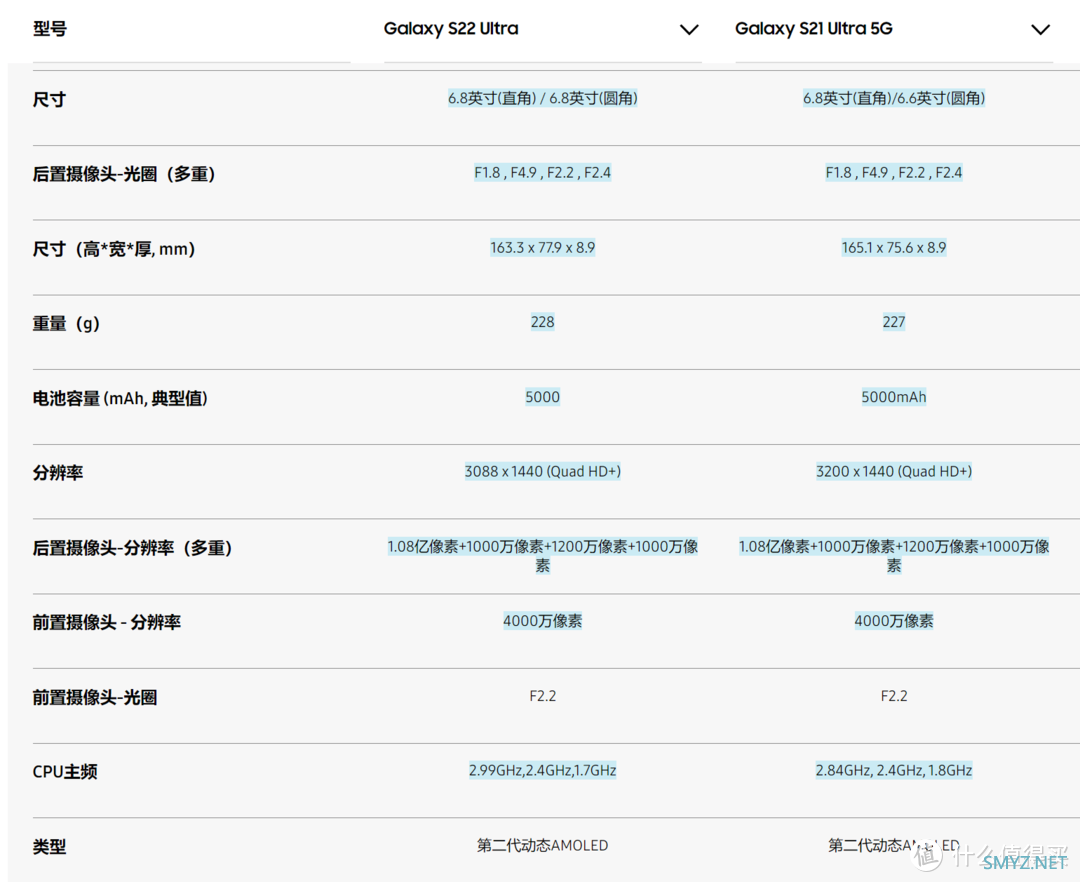The height and width of the screenshot is (882, 1080).
Task: Select dimensions 163.3 x 77.9 x 8.9
Action: click(543, 248)
